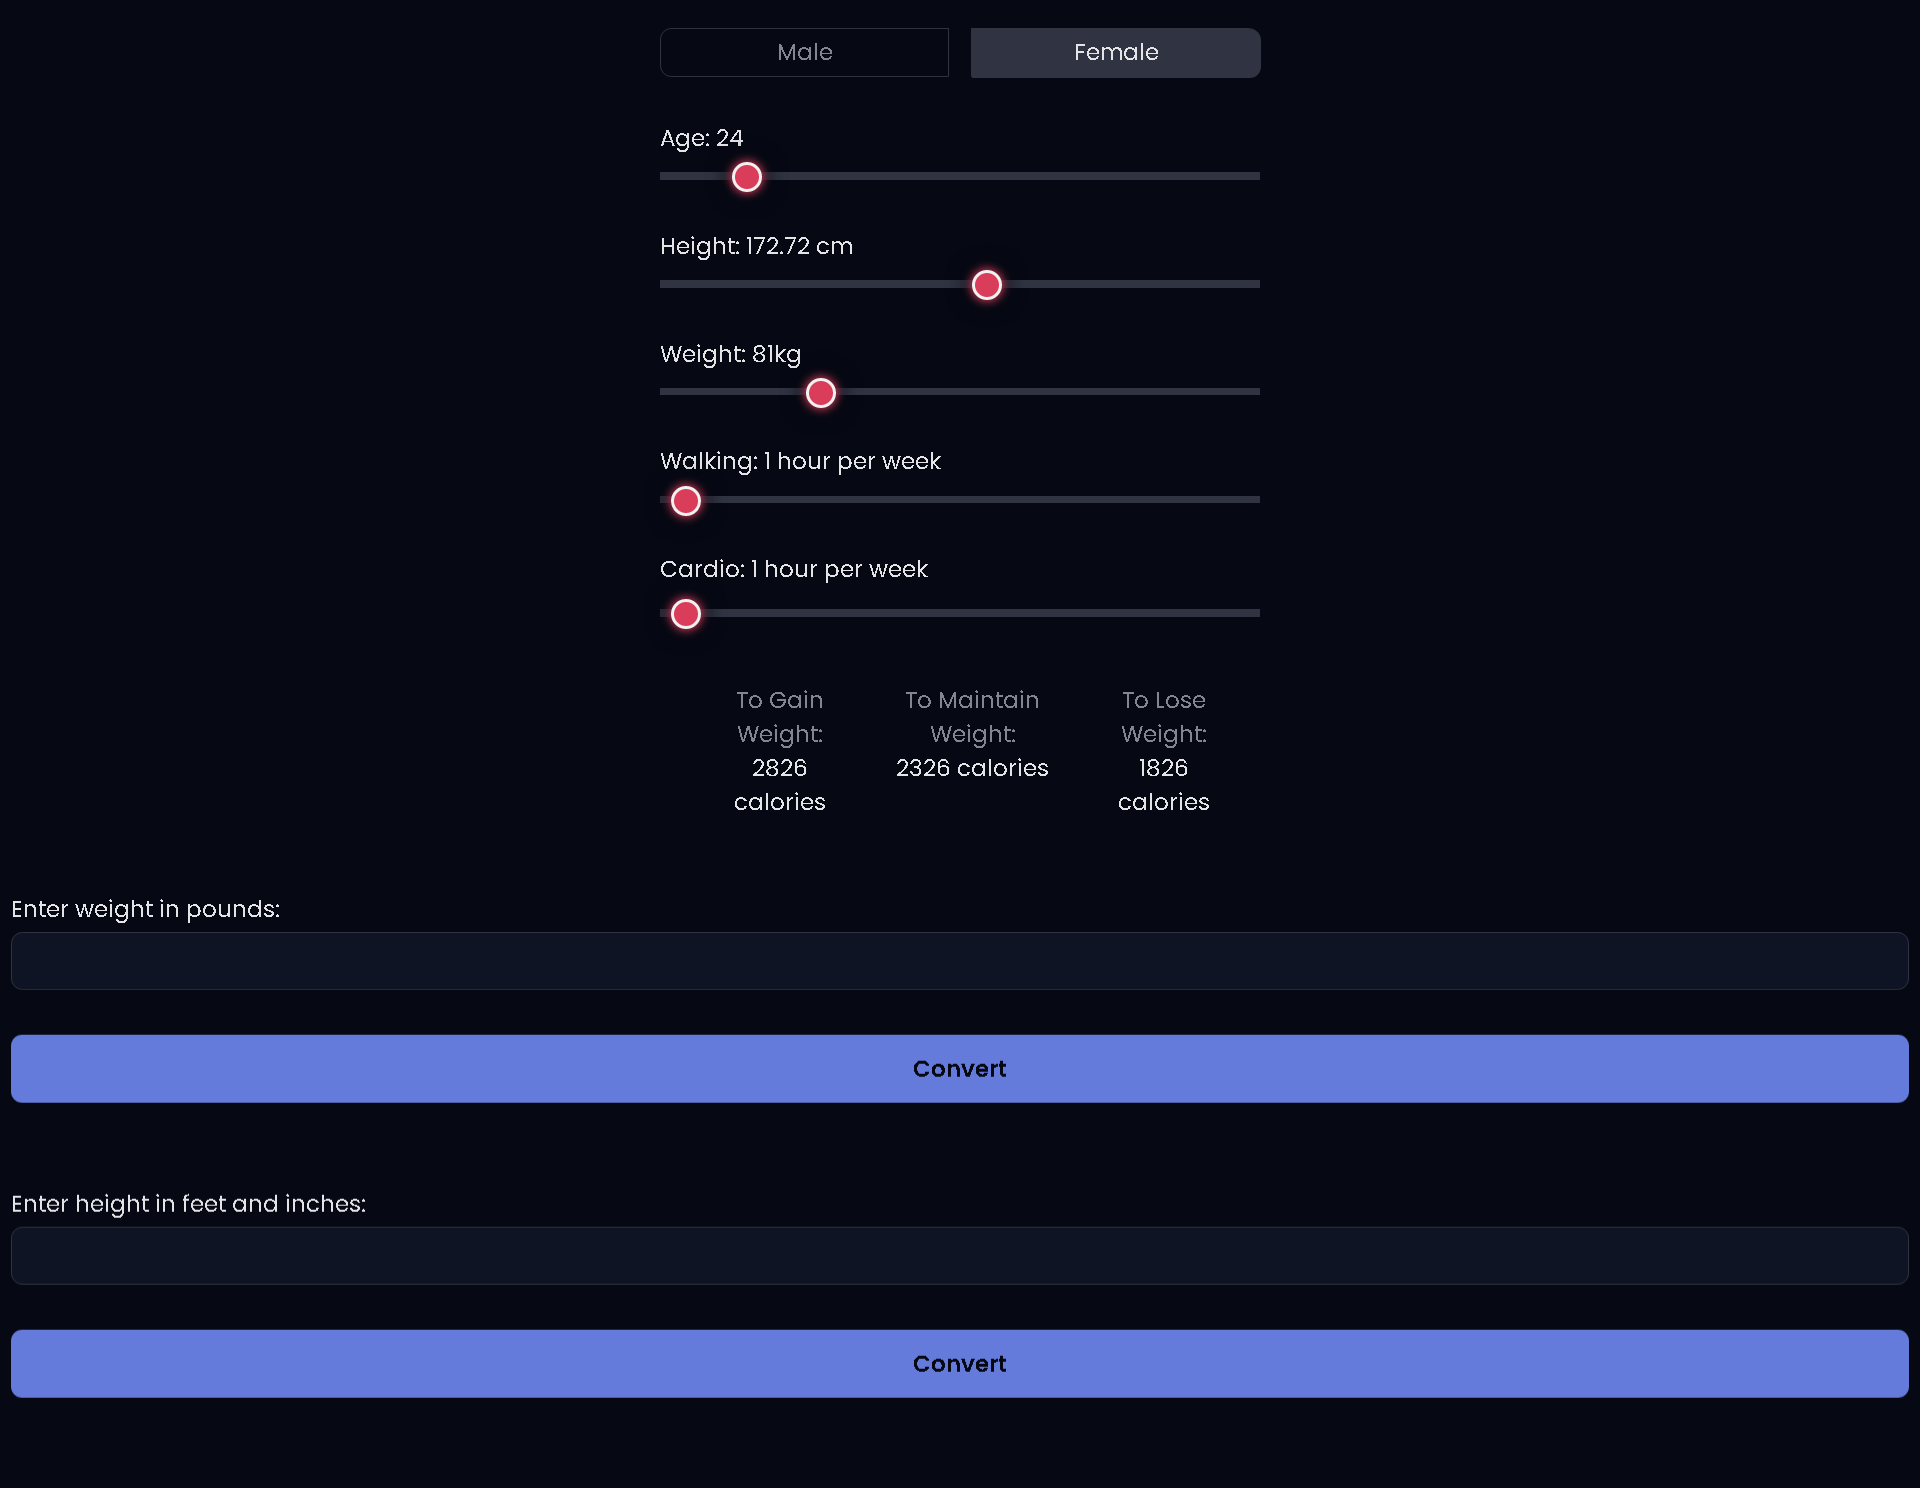Click the Height slider handle
The width and height of the screenshot is (1920, 1488).
coord(987,285)
